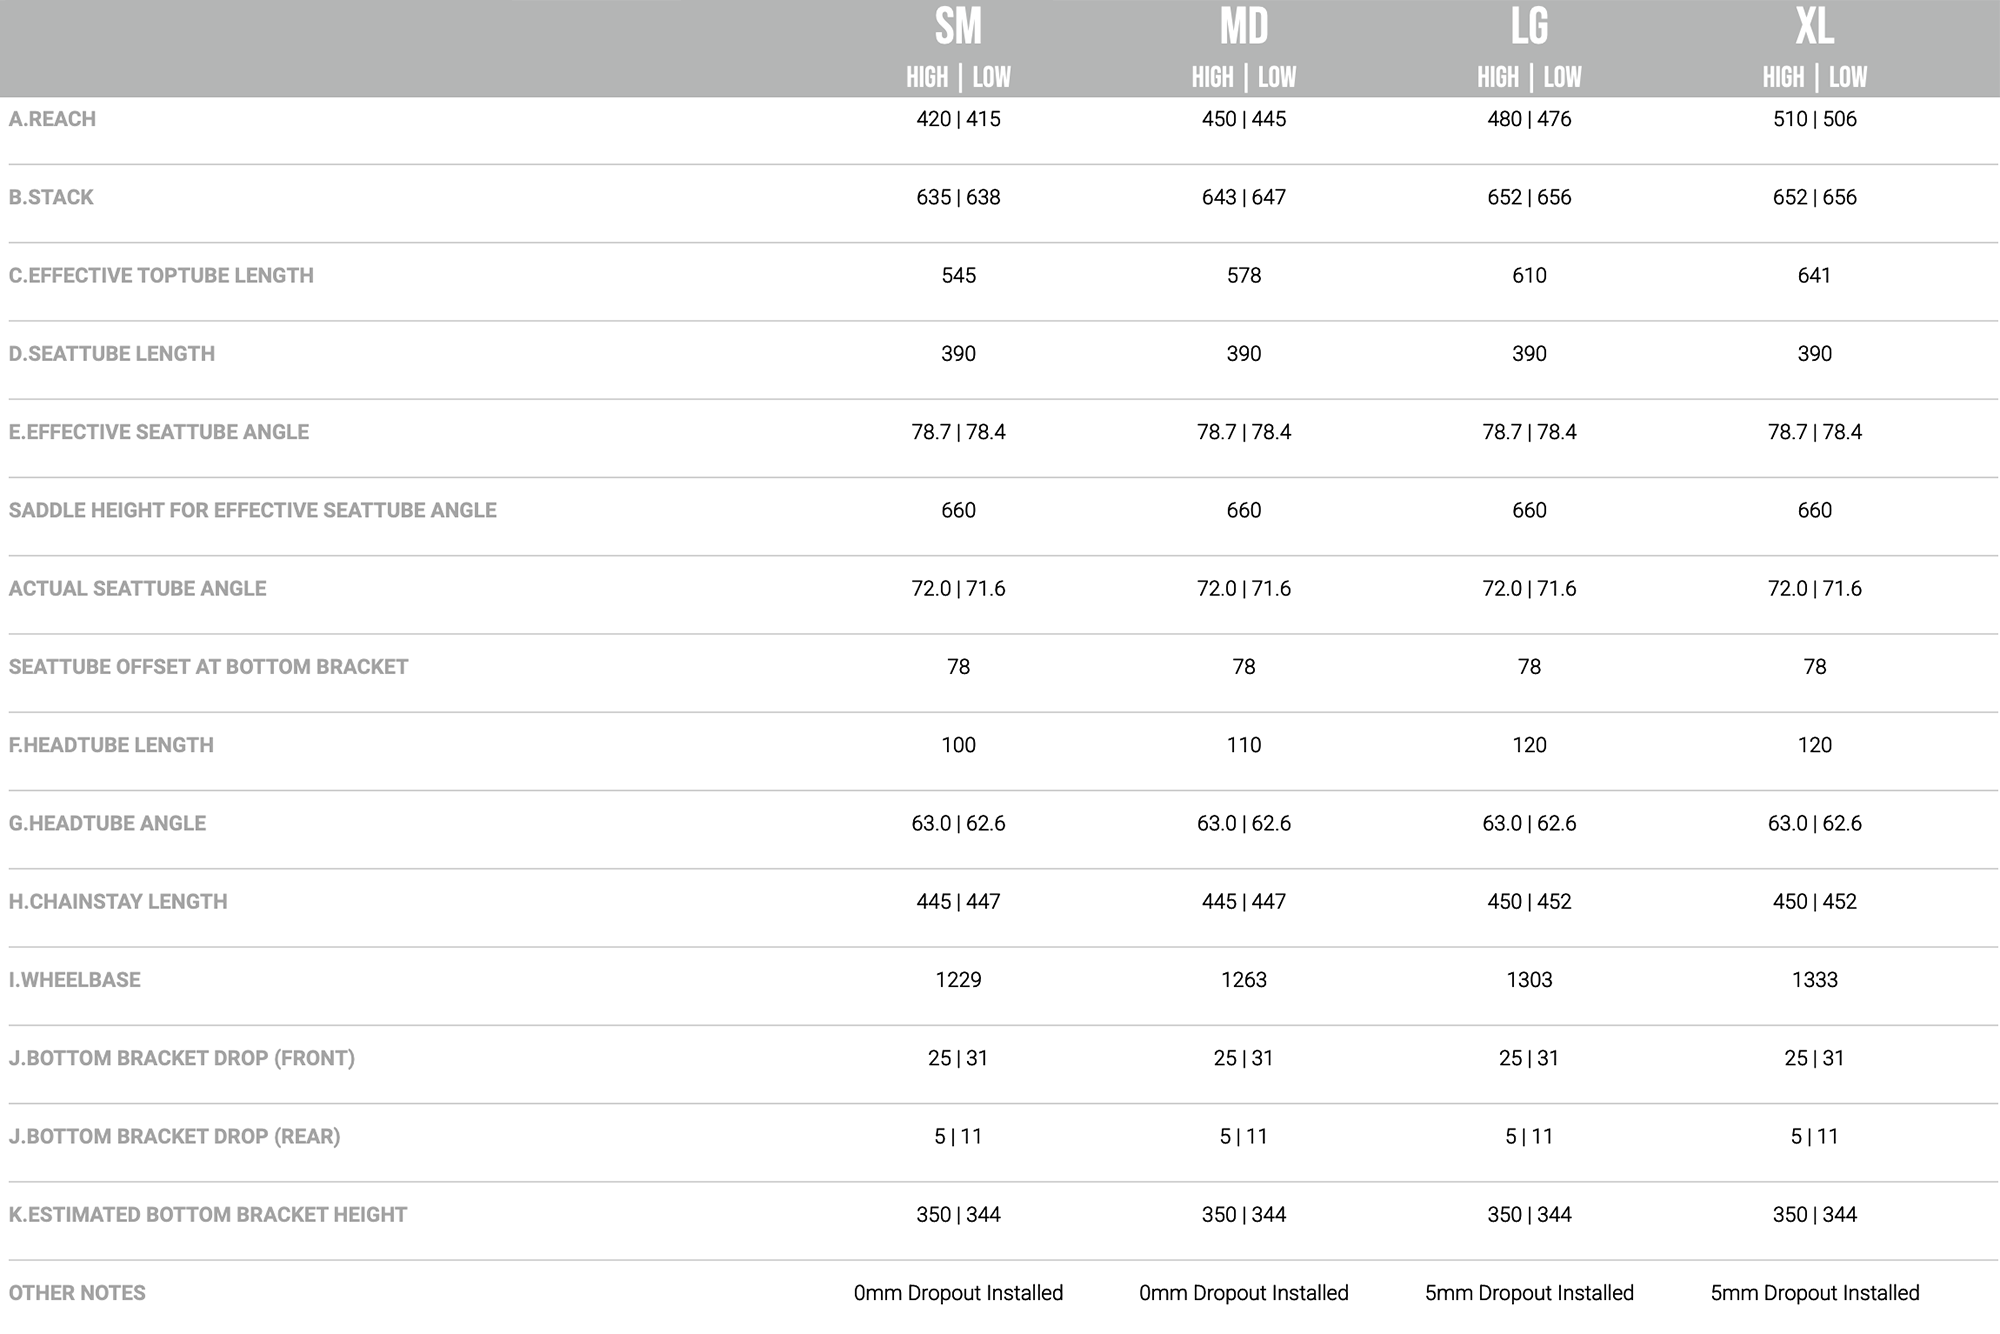Select the 480 | 476 reach value
The height and width of the screenshot is (1334, 2000).
coord(1529,119)
